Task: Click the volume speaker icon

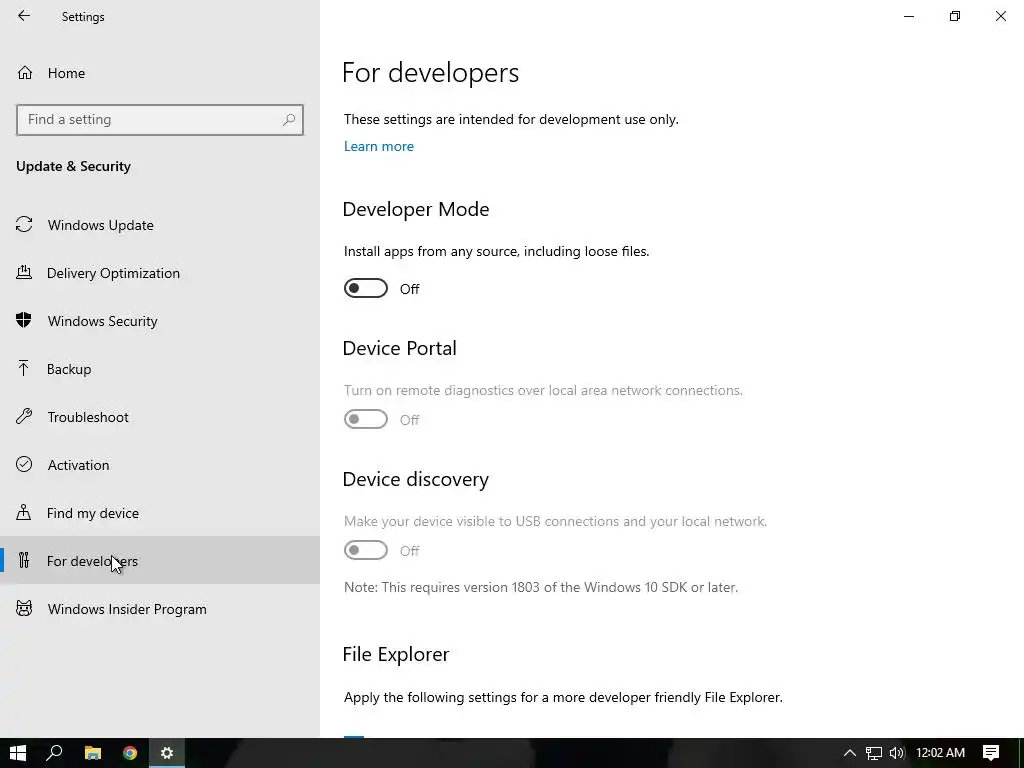Action: 897,753
